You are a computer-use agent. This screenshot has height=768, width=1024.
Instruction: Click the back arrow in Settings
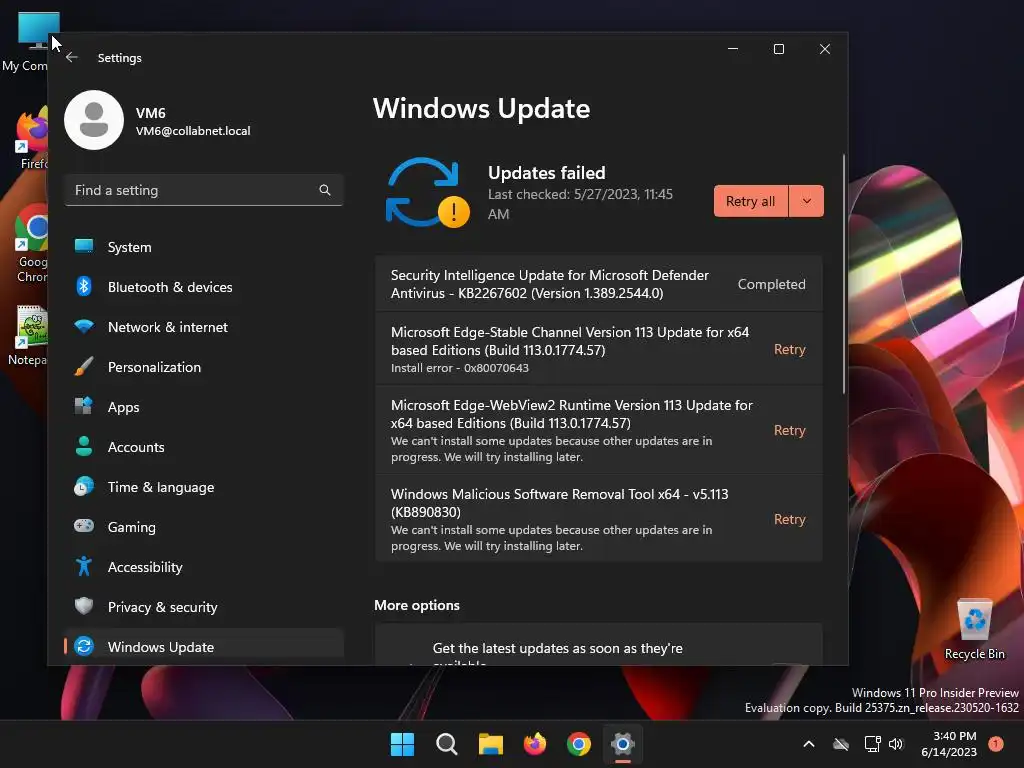72,57
